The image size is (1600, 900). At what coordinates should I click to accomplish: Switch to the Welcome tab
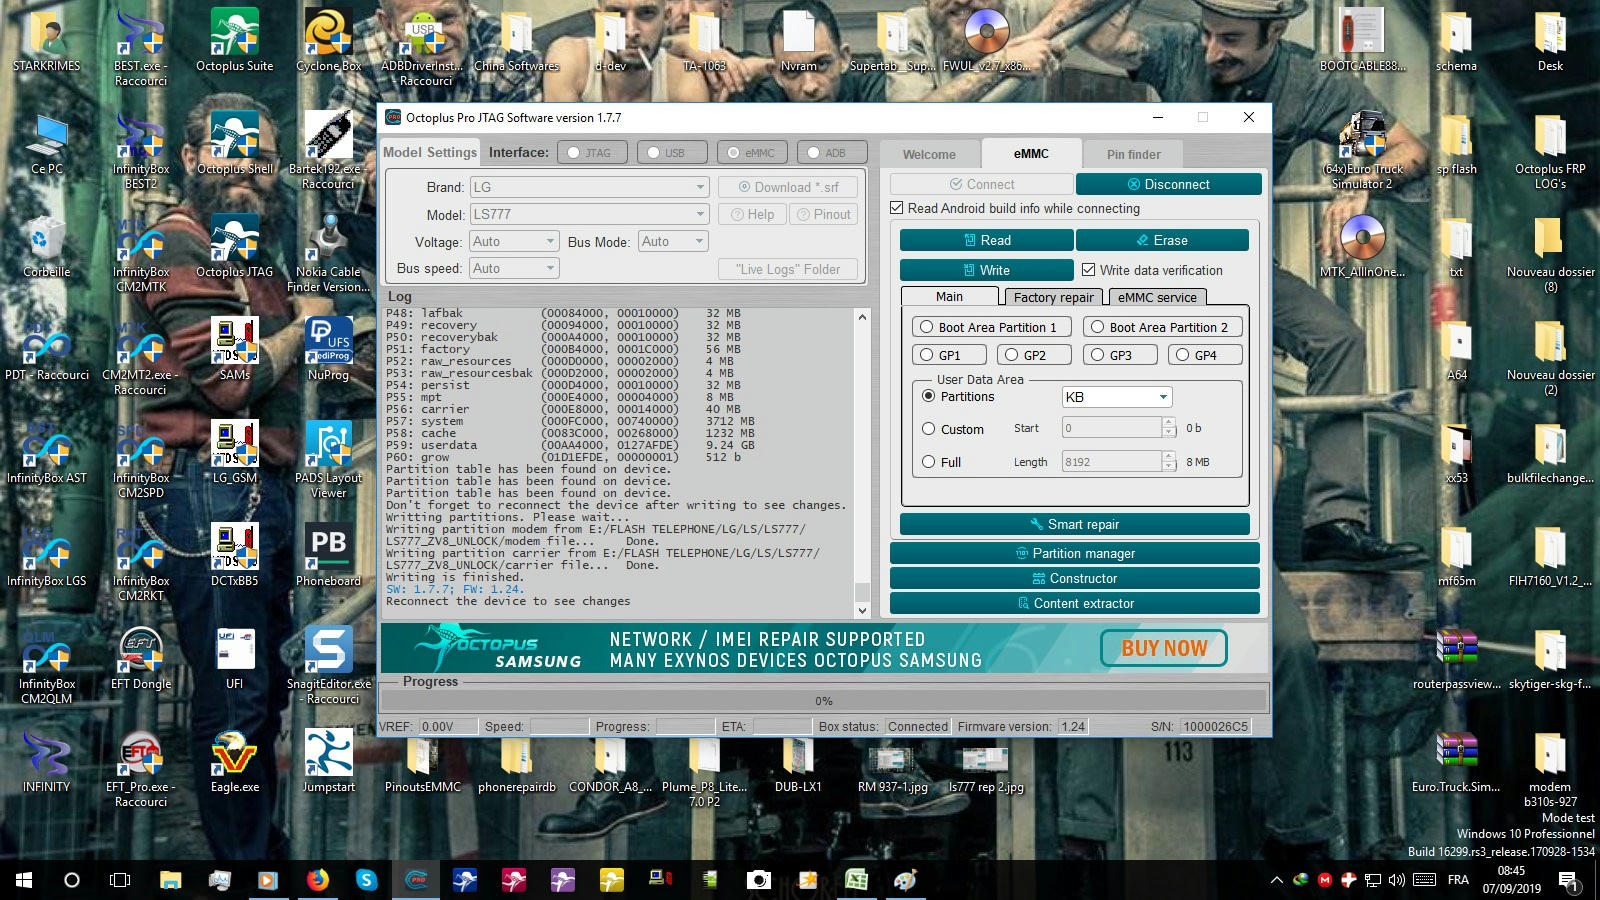coord(929,154)
